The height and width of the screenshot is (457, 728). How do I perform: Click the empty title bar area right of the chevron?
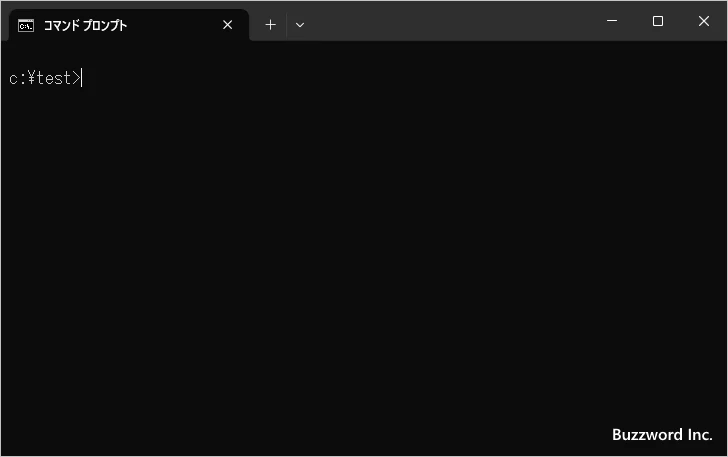coord(450,22)
